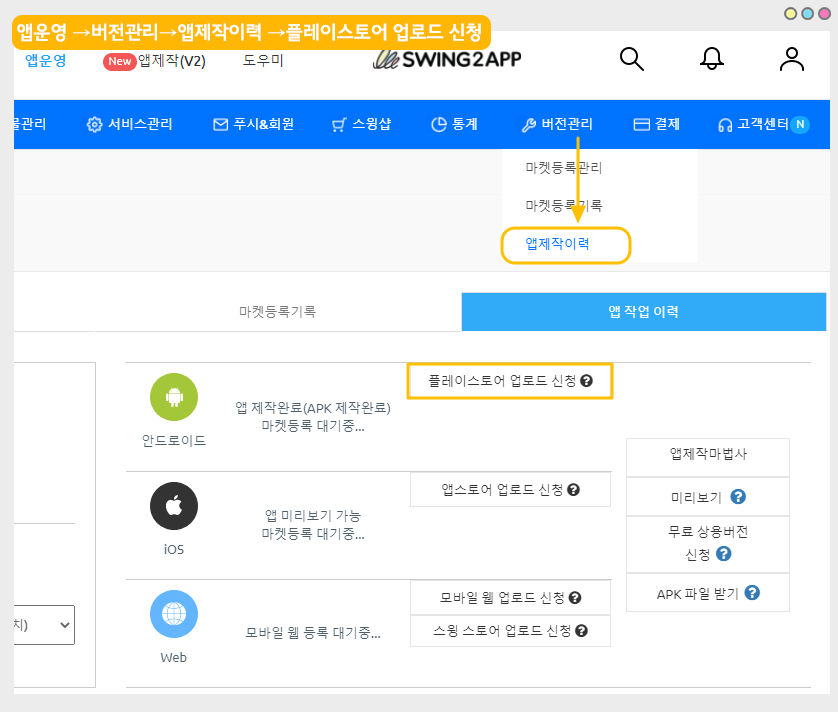Click help icon beside 미리보기

[739, 497]
